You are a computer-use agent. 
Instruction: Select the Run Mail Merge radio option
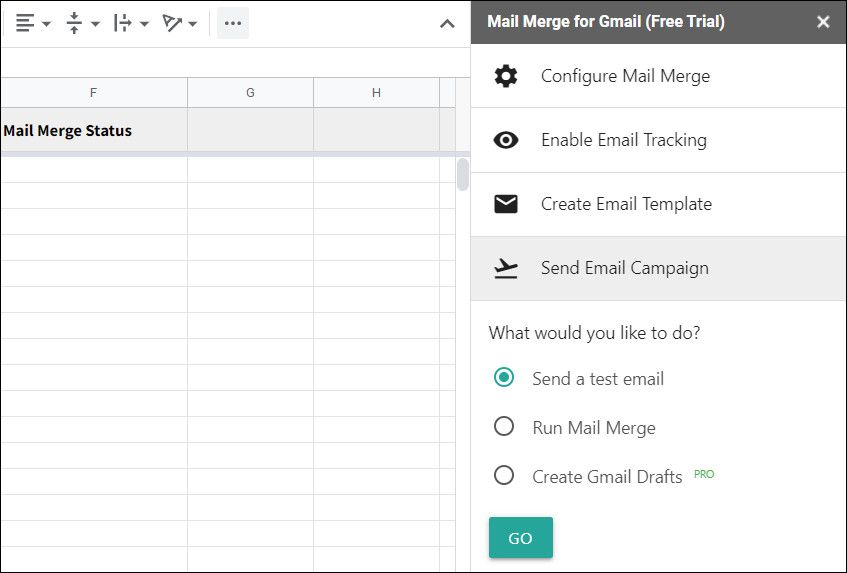(x=504, y=426)
